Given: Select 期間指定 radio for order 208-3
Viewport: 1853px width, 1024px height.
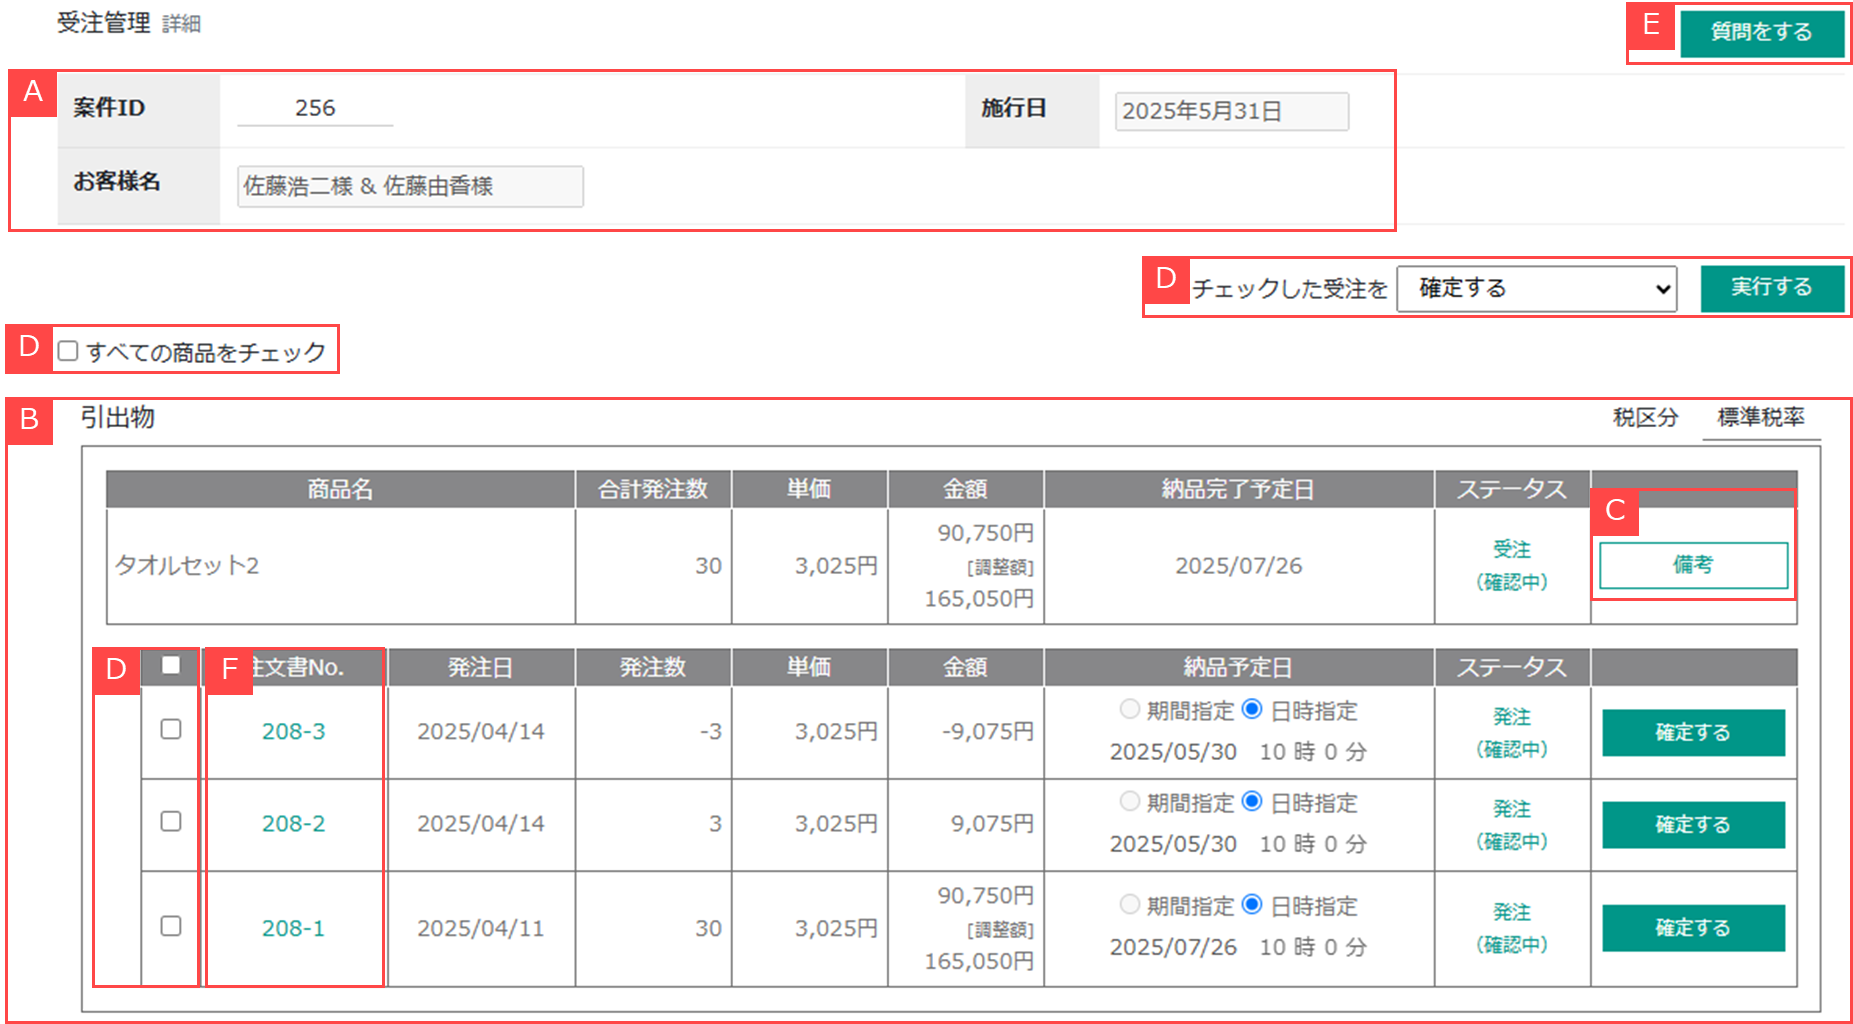Looking at the screenshot, I should (1130, 710).
